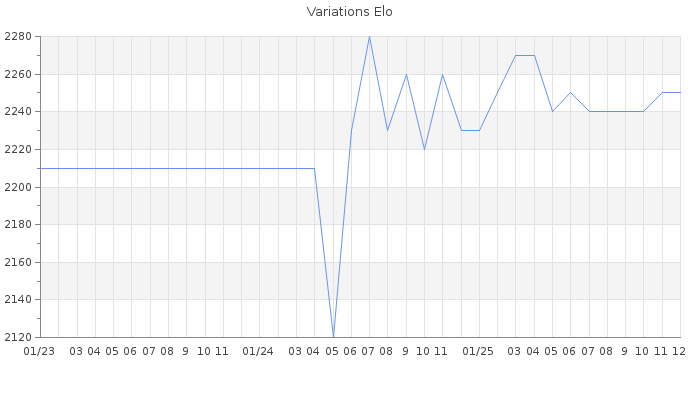Click the flat 2270 plateau on the line
Image resolution: width=700 pixels, height=400 pixels.
click(x=525, y=55)
